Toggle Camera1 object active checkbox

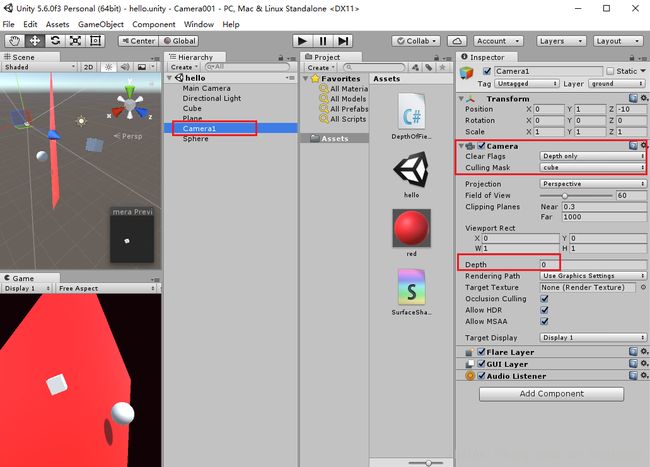click(x=487, y=71)
